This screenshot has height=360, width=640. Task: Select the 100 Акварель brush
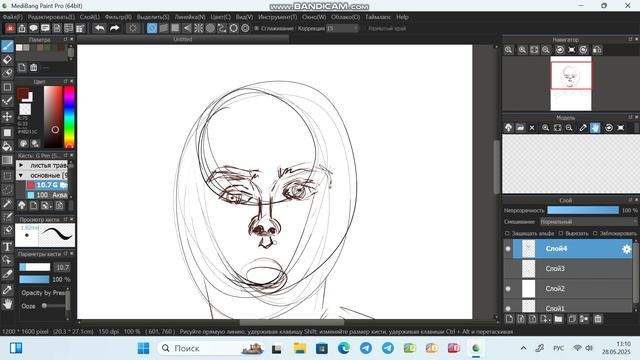click(x=47, y=195)
